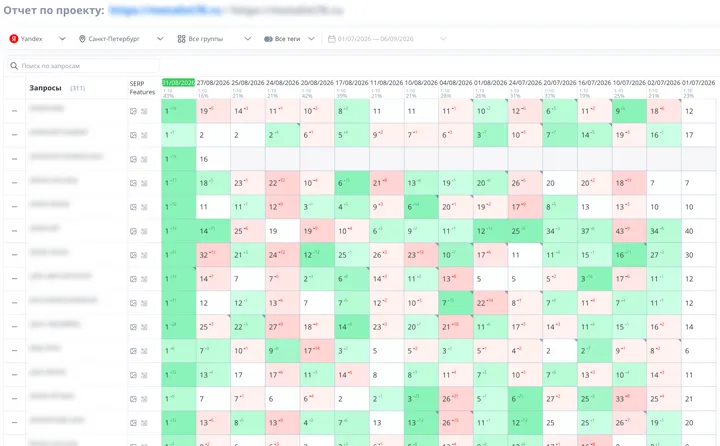Click cell 16 under 27/08/2026
This screenshot has width=720, height=446.
pos(213,159)
